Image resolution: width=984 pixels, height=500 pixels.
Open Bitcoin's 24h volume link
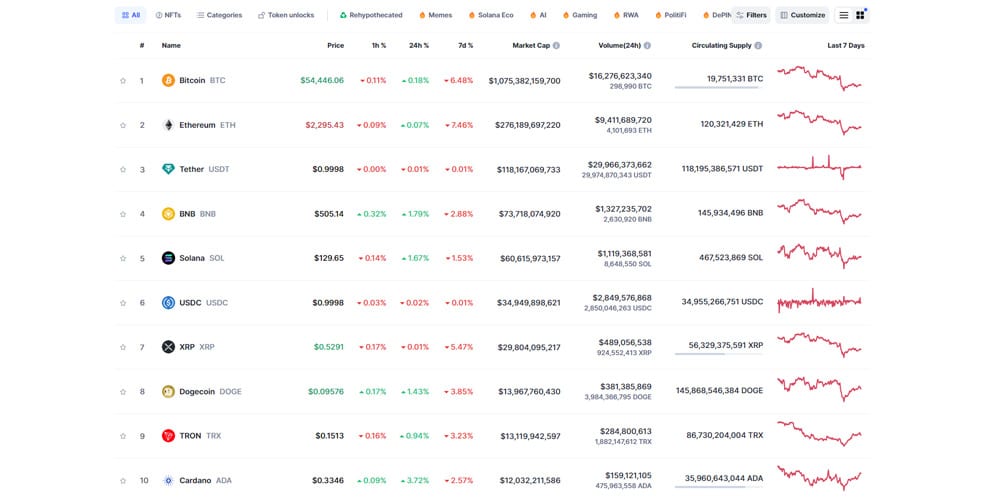coord(620,76)
